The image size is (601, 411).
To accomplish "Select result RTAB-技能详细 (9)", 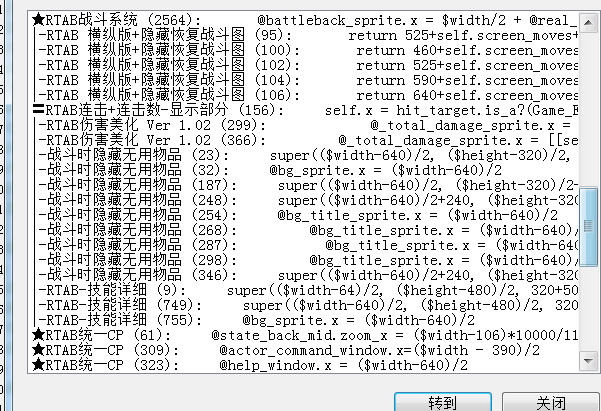I will (x=304, y=290).
